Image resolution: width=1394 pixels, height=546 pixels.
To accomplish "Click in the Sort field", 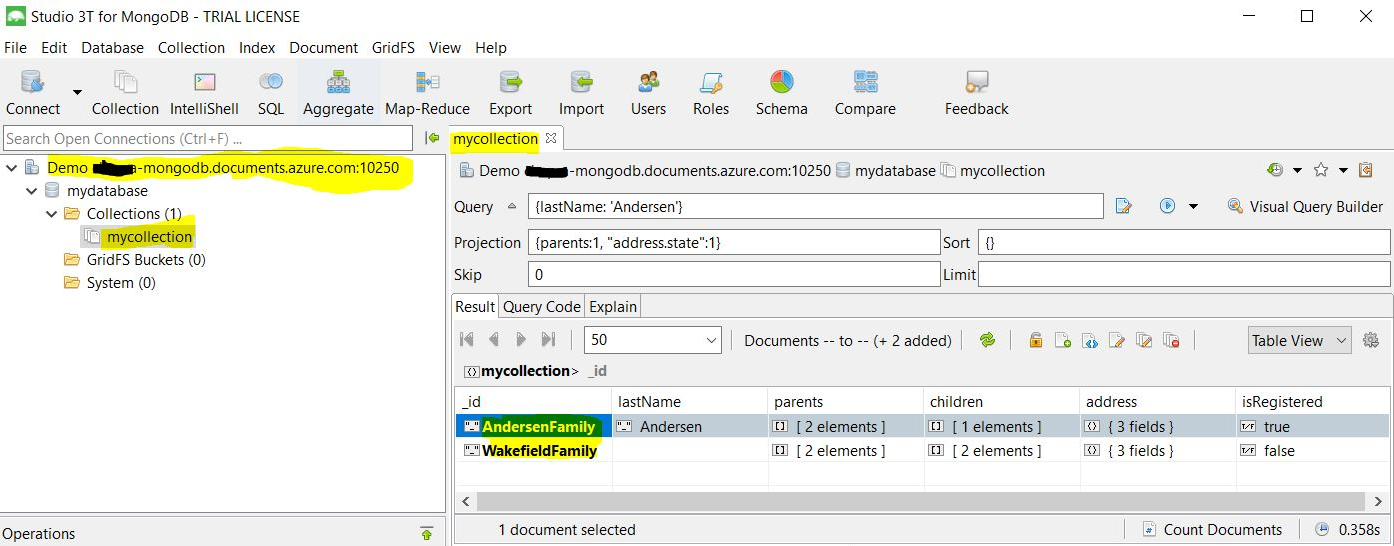I will [x=1184, y=242].
